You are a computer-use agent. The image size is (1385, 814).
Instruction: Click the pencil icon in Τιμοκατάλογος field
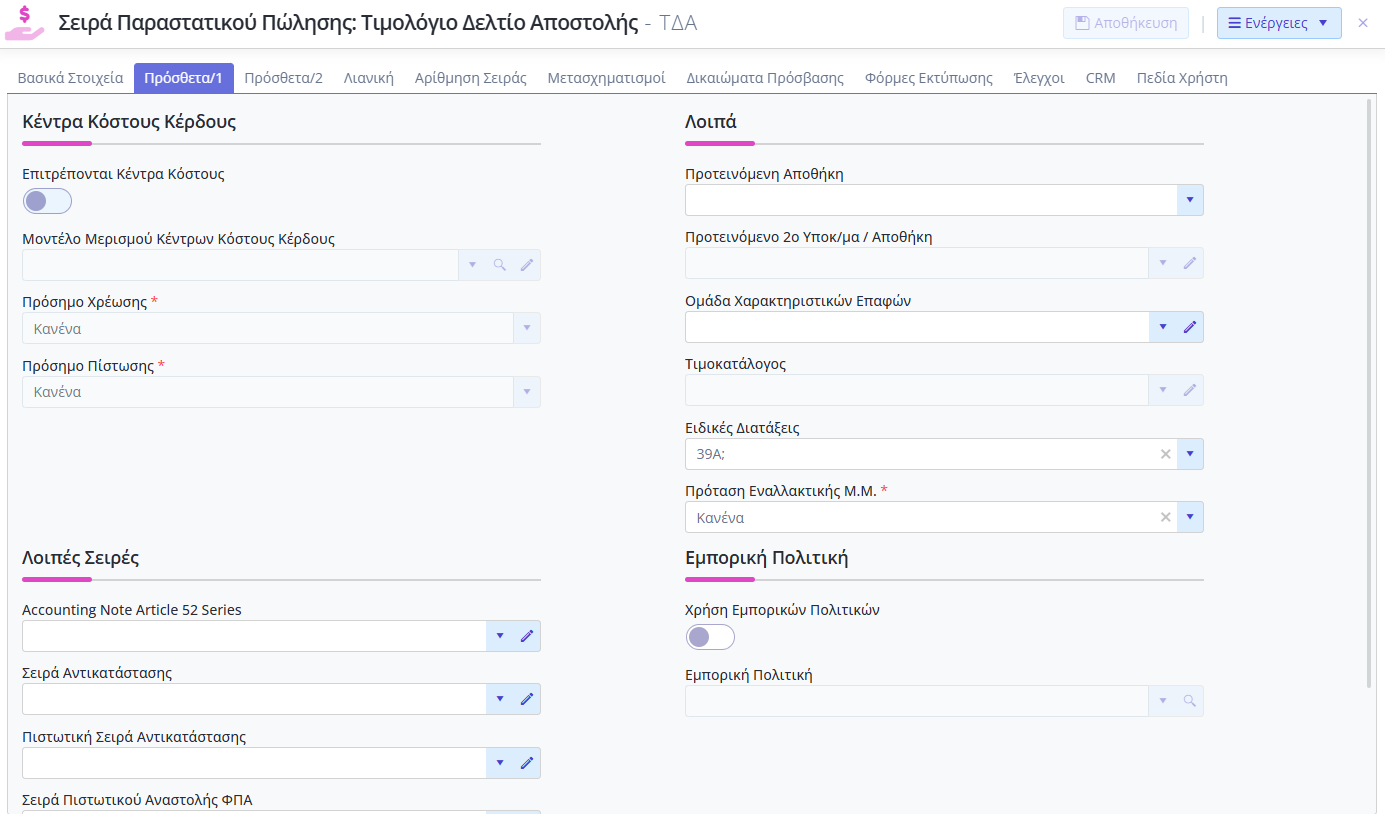[1189, 390]
